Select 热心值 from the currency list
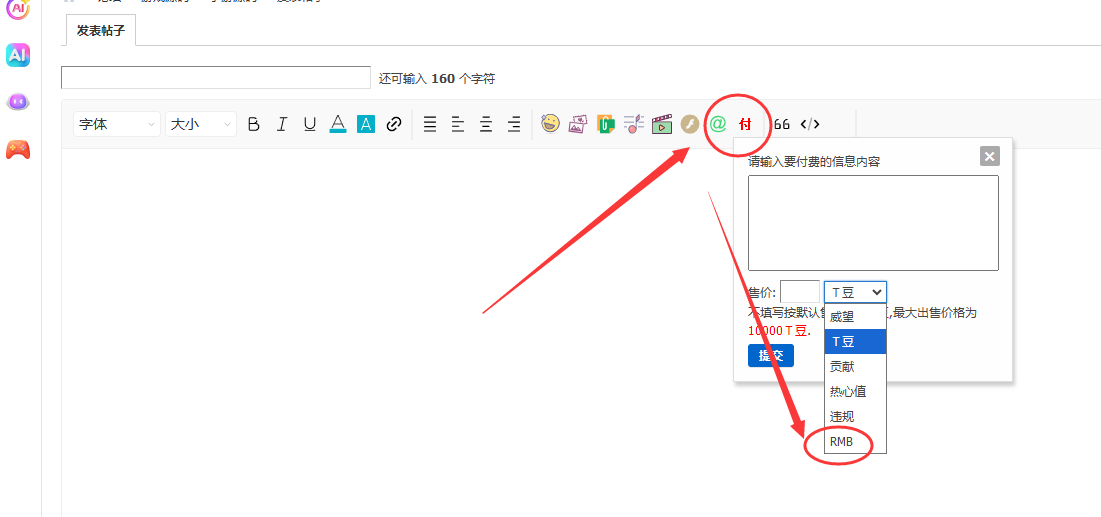This screenshot has height=517, width=1101. coord(855,391)
